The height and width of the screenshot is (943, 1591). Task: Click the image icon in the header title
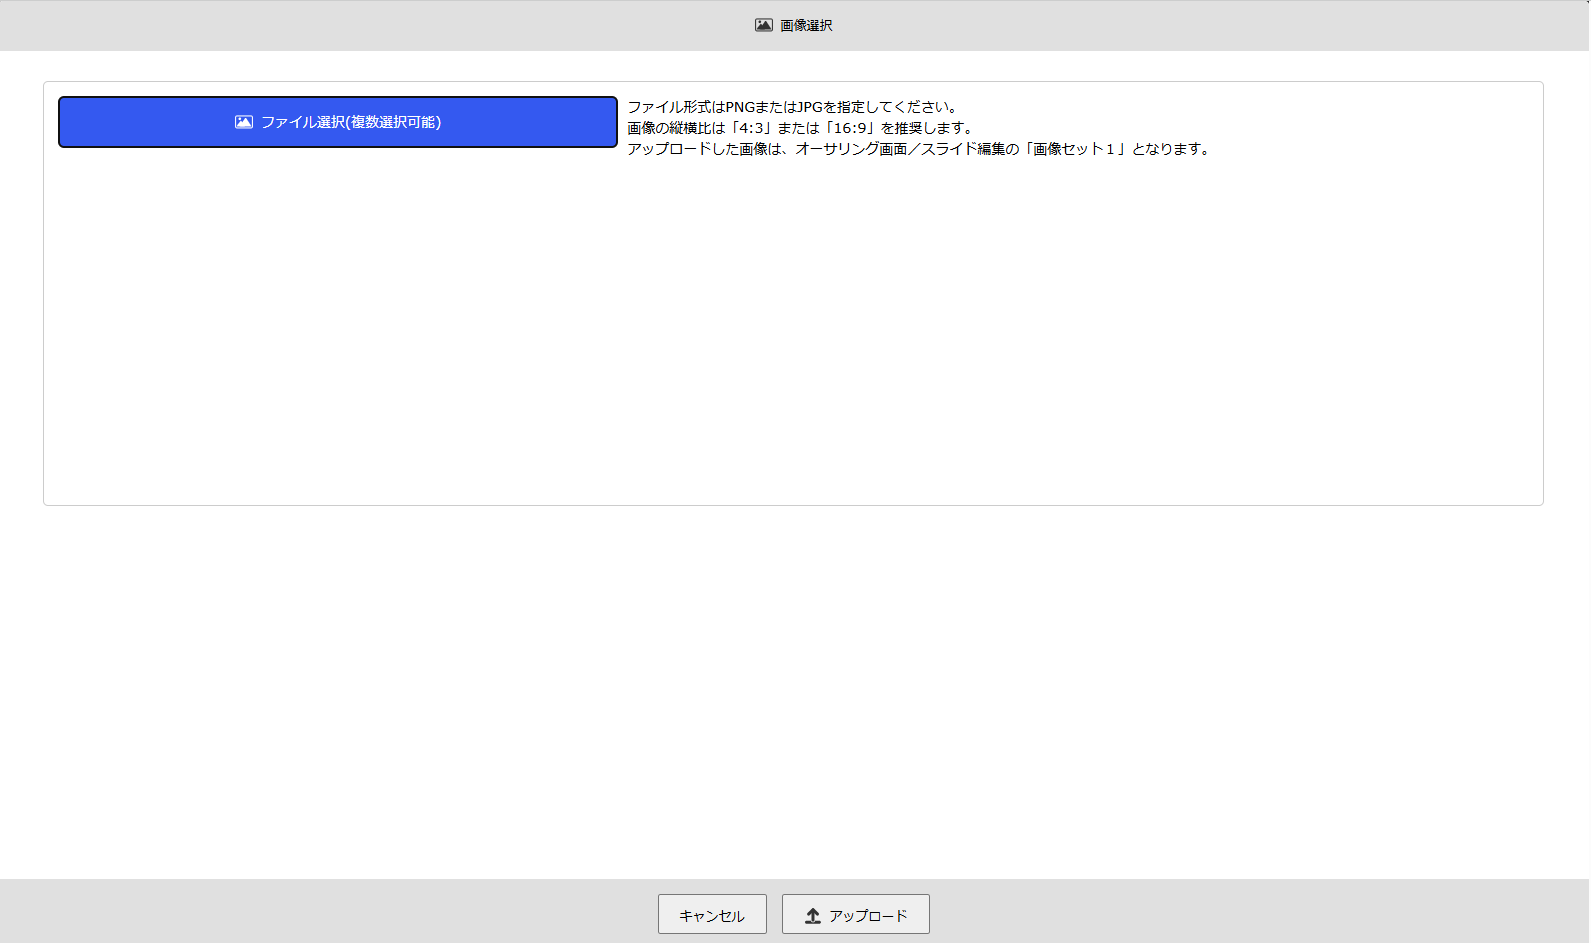click(x=763, y=25)
